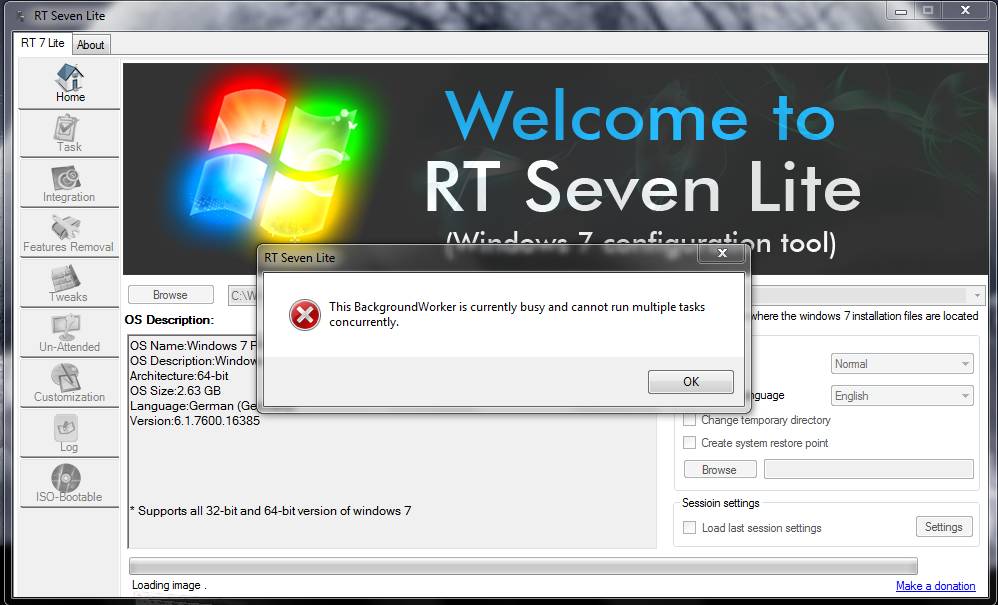
Task: Expand the English language dropdown
Action: 902,396
